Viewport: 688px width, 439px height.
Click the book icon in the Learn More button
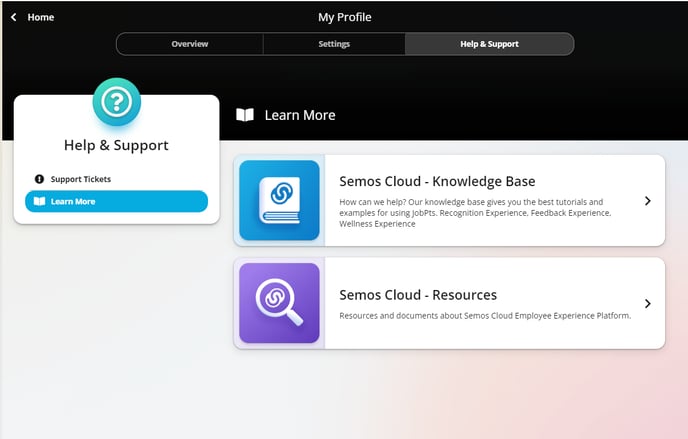[39, 201]
